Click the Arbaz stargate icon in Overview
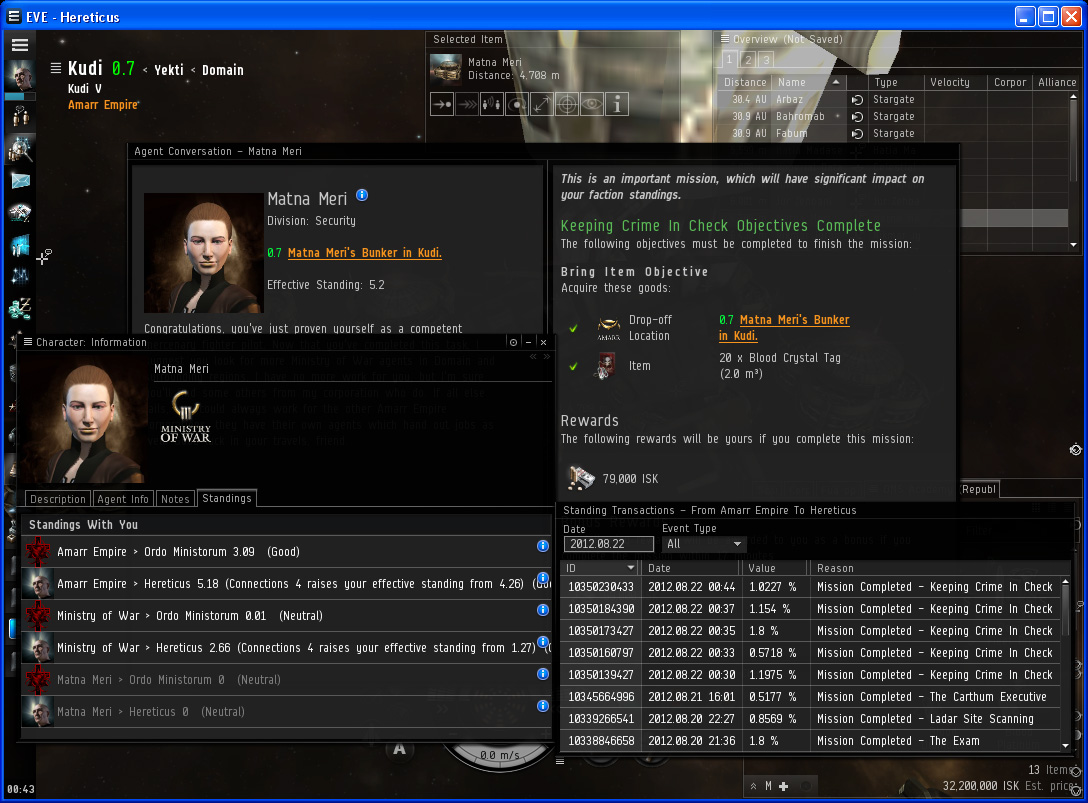This screenshot has width=1088, height=803. tap(857, 99)
